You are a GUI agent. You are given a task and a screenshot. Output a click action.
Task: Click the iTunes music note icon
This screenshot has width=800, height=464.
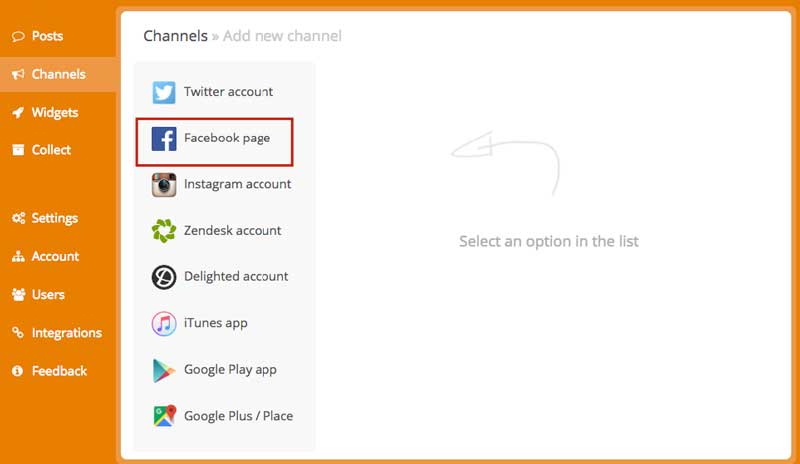pos(164,324)
